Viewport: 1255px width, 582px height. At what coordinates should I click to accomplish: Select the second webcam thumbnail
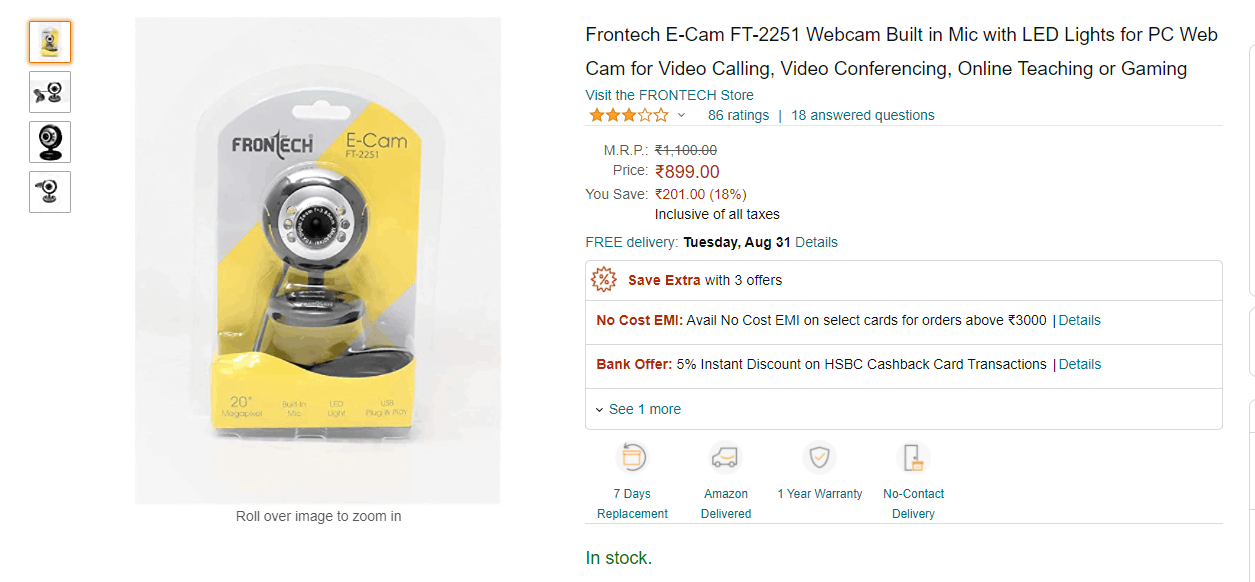click(x=50, y=92)
